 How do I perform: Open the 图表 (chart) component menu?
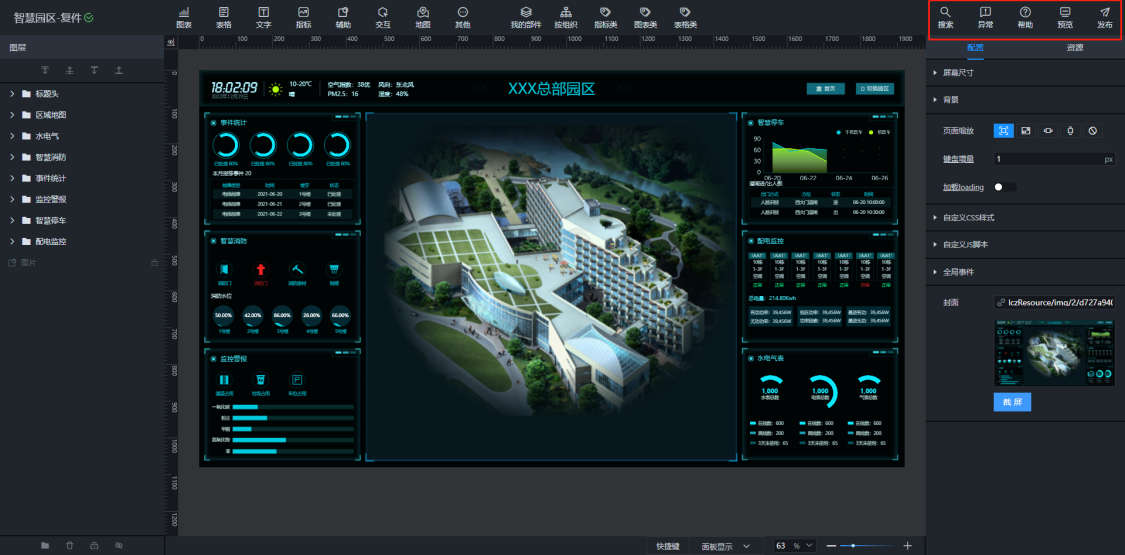(x=184, y=16)
